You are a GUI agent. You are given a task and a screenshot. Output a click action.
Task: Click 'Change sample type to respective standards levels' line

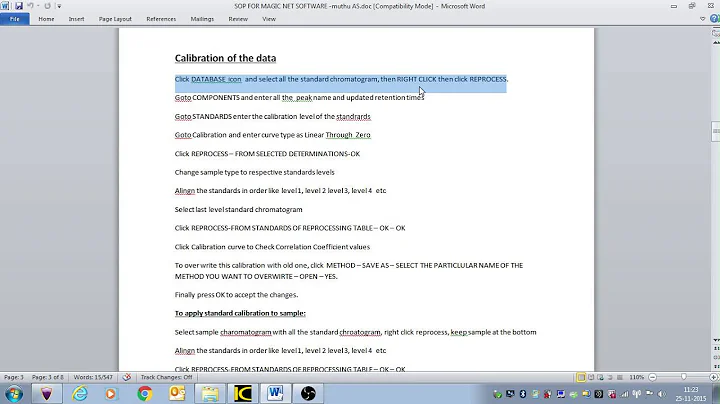click(254, 172)
